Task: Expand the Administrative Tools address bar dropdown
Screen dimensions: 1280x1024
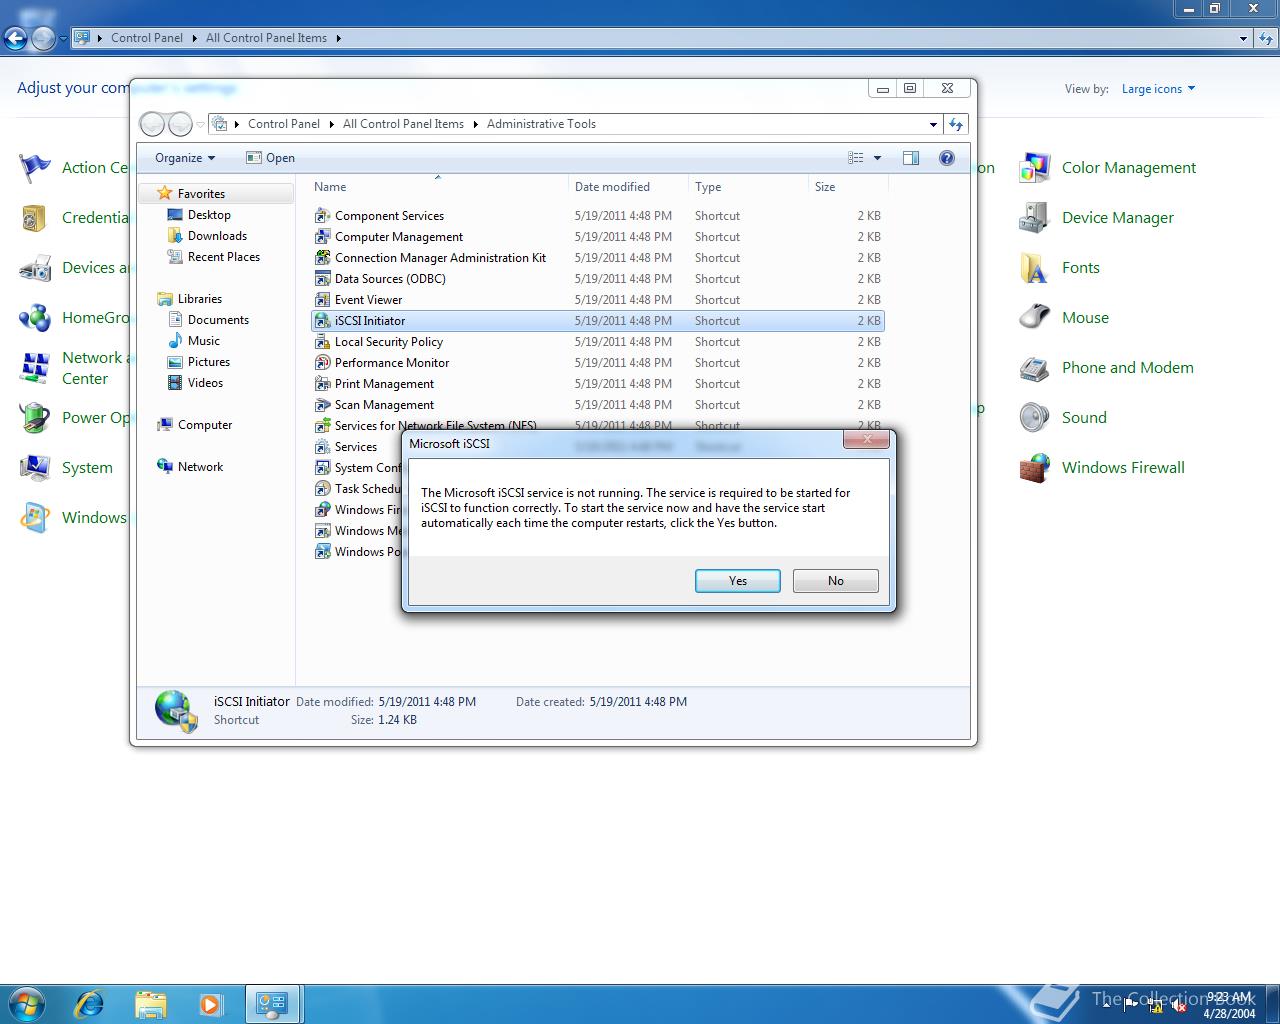Action: [933, 125]
